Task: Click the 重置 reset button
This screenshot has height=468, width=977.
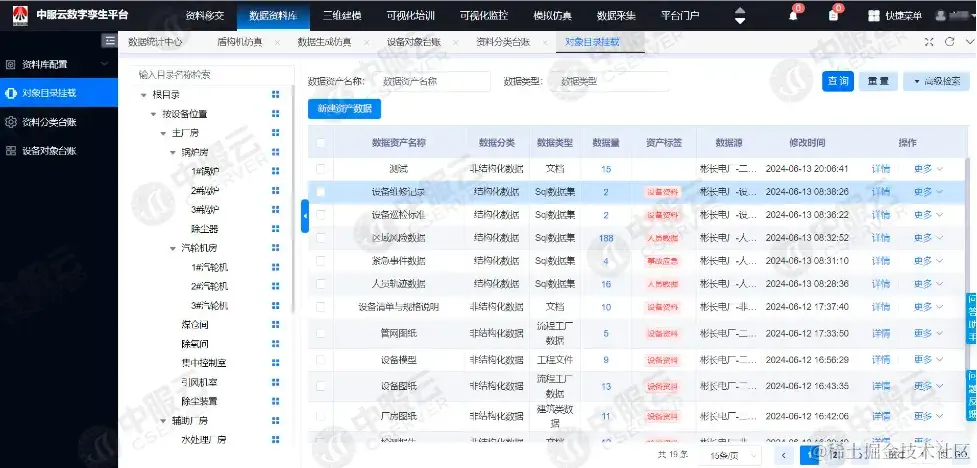Action: tap(878, 81)
